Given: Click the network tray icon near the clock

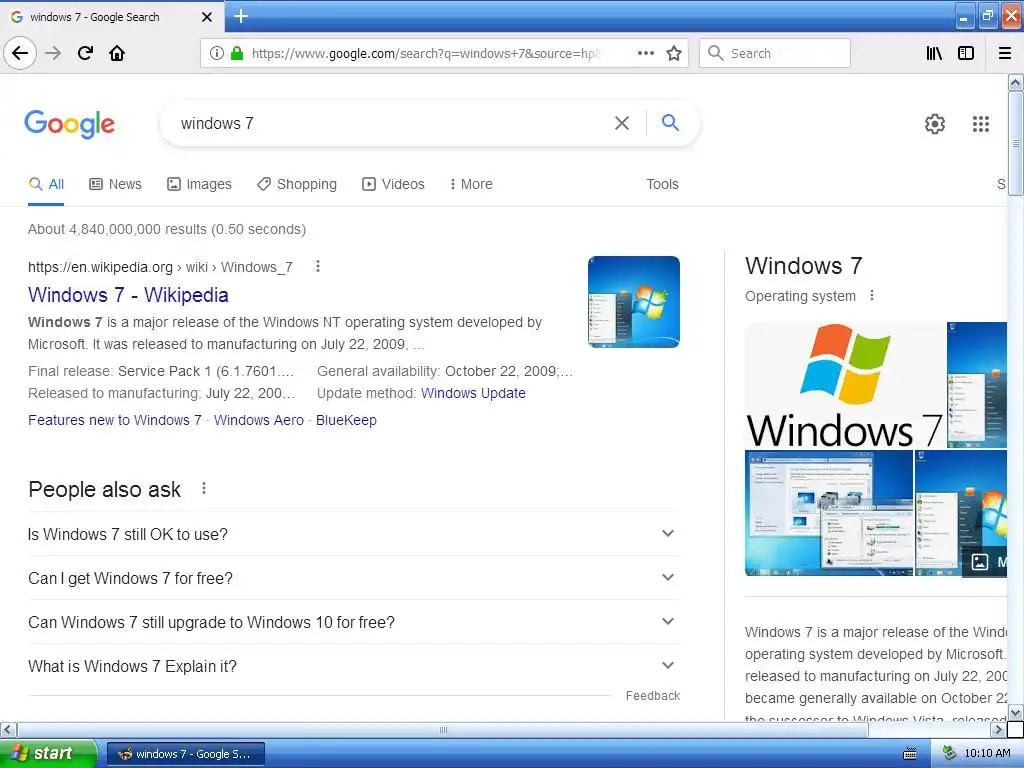Looking at the screenshot, I should [x=949, y=753].
